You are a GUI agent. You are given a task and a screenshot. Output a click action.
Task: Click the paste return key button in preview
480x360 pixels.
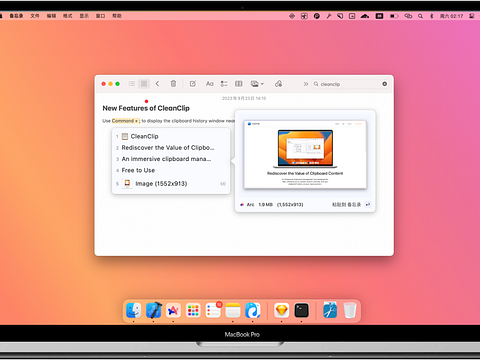click(x=368, y=205)
